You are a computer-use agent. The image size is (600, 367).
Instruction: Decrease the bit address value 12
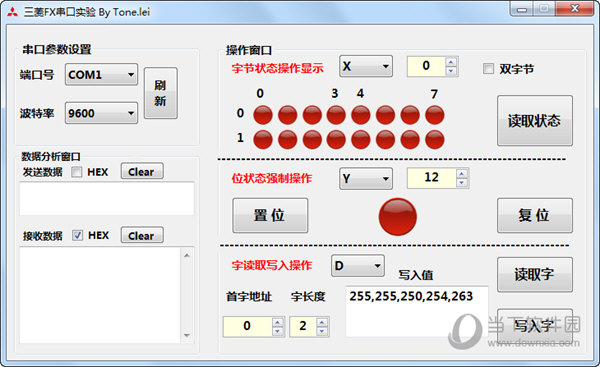tap(462, 183)
